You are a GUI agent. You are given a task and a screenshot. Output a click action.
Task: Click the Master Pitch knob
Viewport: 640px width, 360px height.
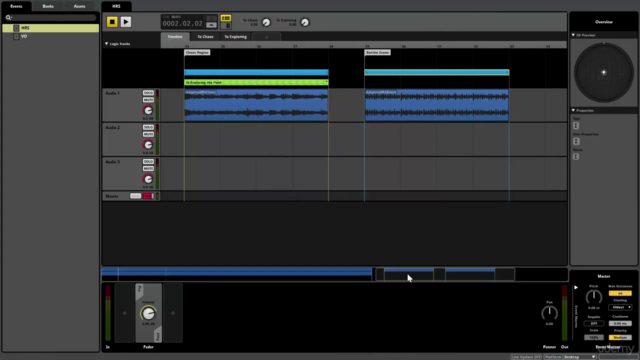tap(593, 297)
